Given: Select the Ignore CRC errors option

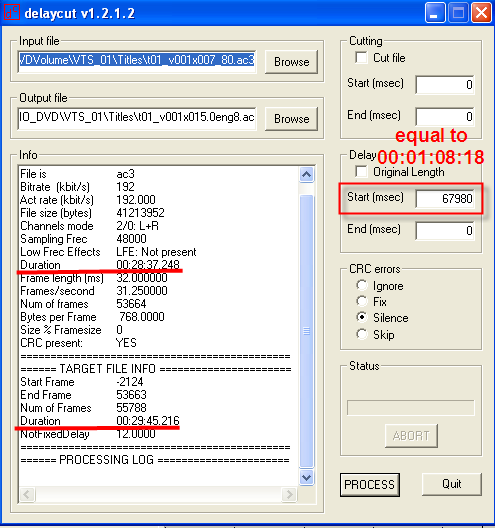Looking at the screenshot, I should tap(362, 286).
